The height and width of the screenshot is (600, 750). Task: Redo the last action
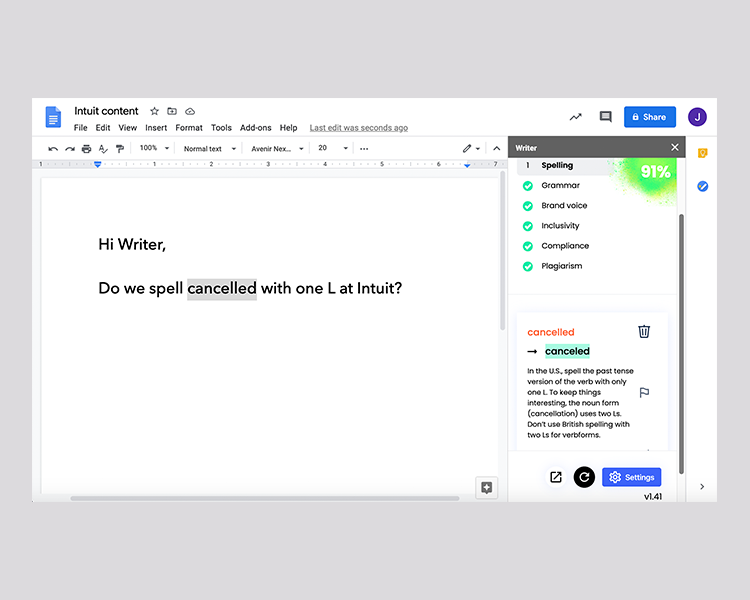click(x=70, y=149)
